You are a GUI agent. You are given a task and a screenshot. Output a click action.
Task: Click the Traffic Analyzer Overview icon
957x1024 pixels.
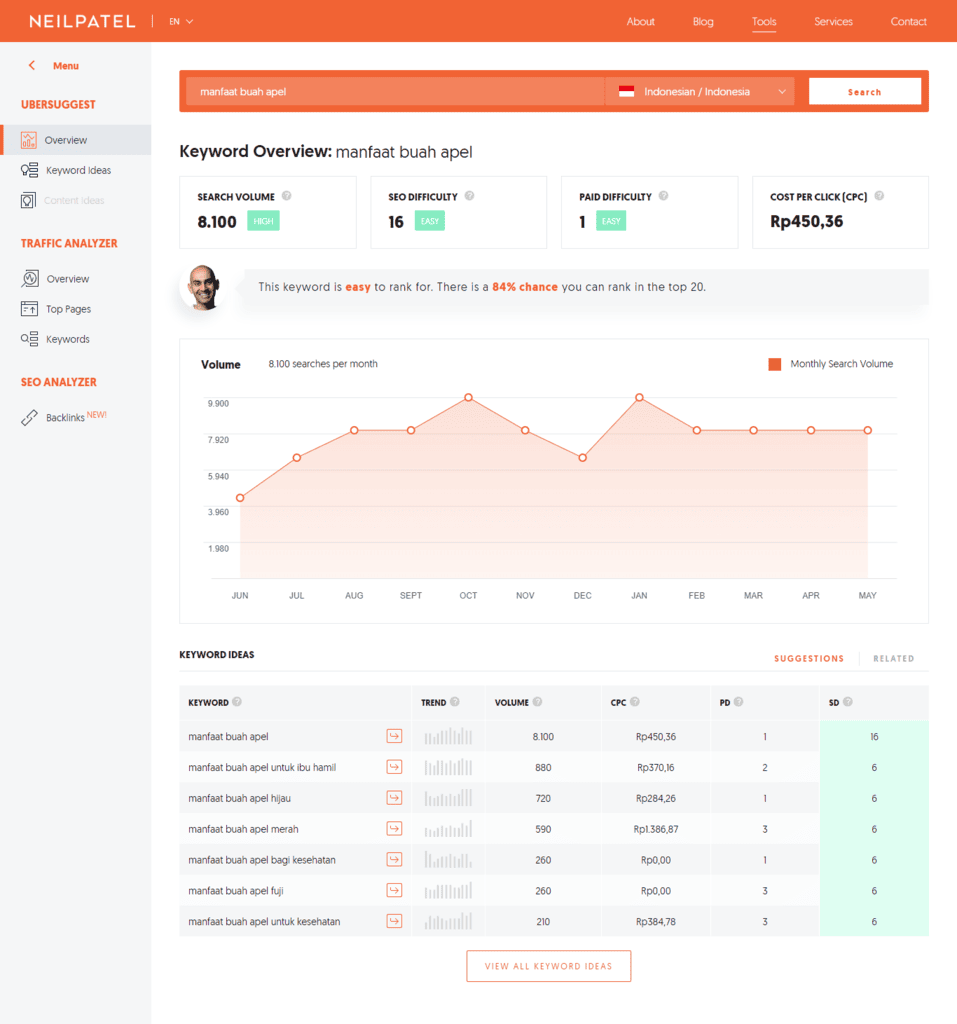click(x=29, y=279)
